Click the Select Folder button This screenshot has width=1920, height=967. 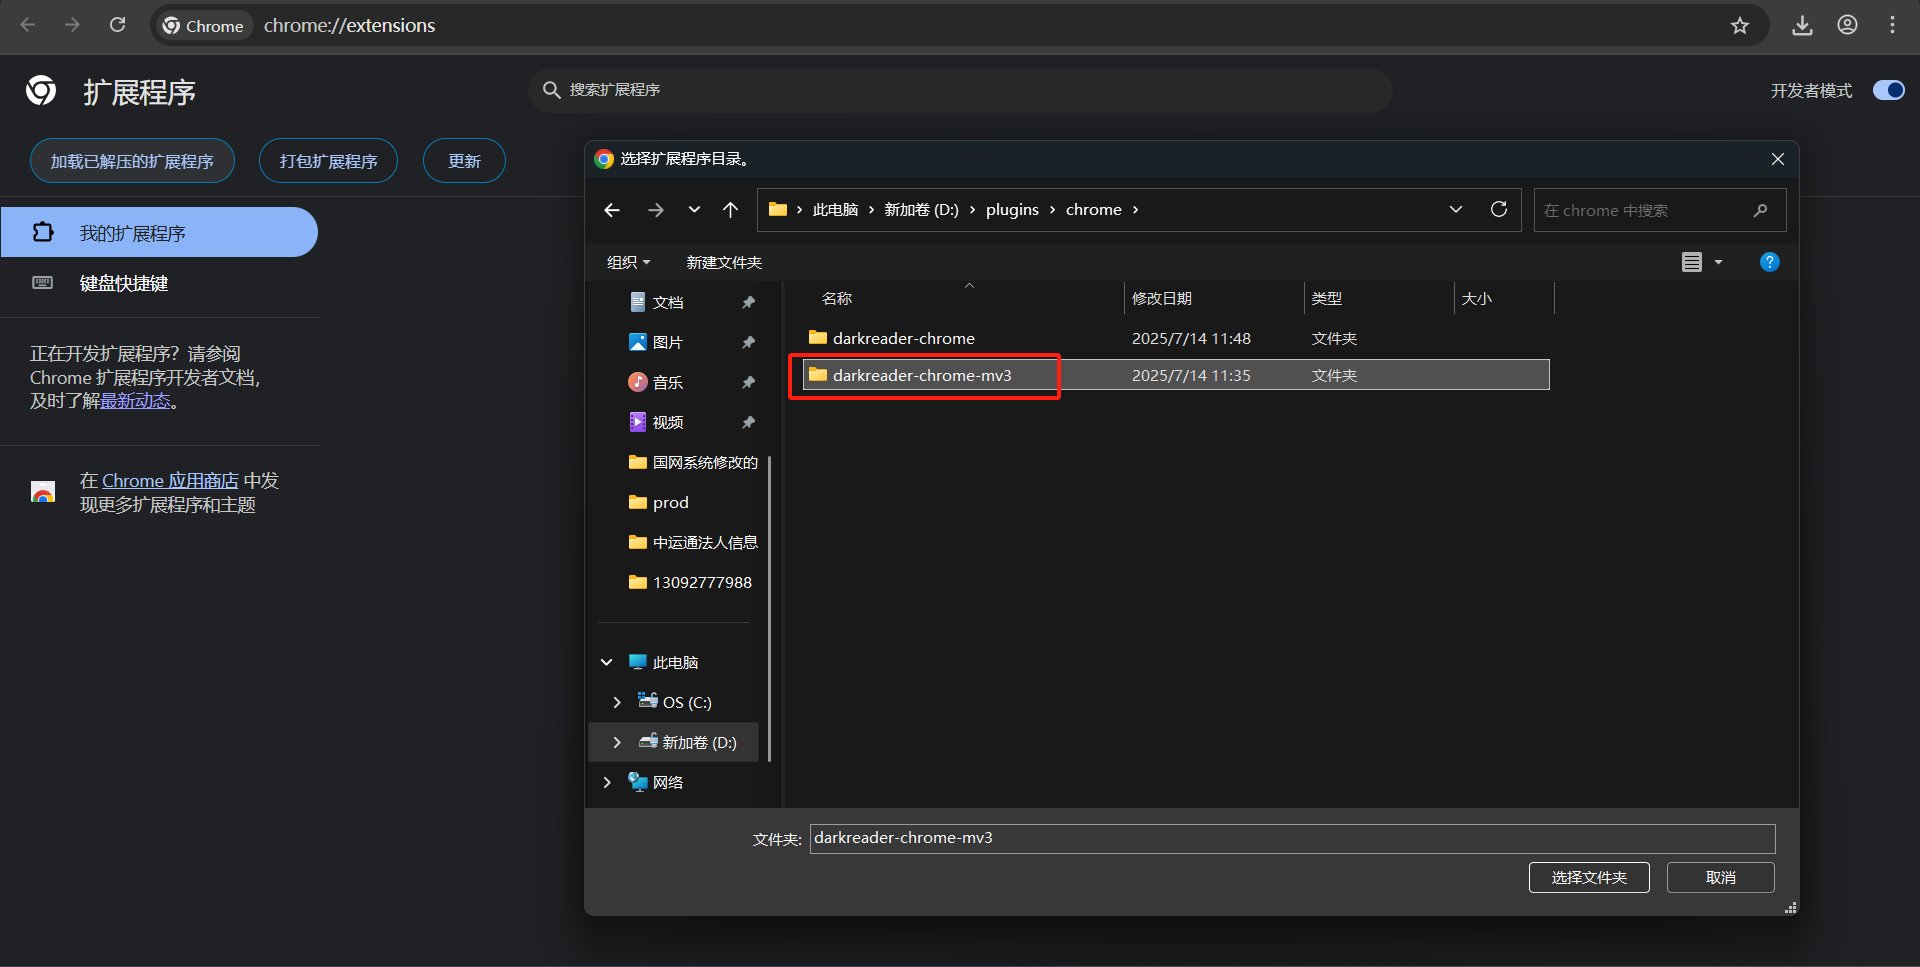(1589, 877)
